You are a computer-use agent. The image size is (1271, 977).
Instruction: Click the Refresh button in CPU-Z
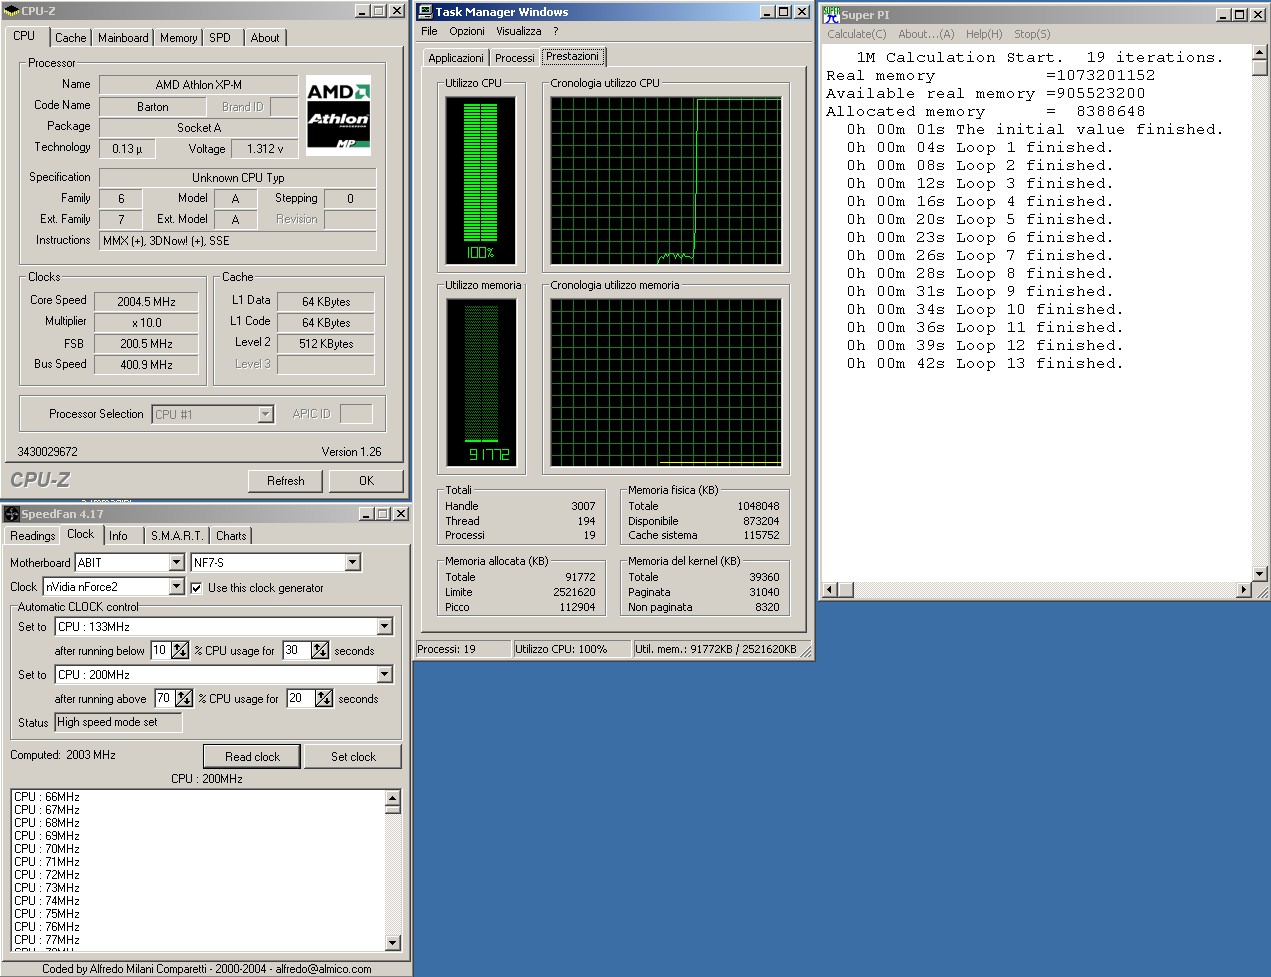(286, 481)
